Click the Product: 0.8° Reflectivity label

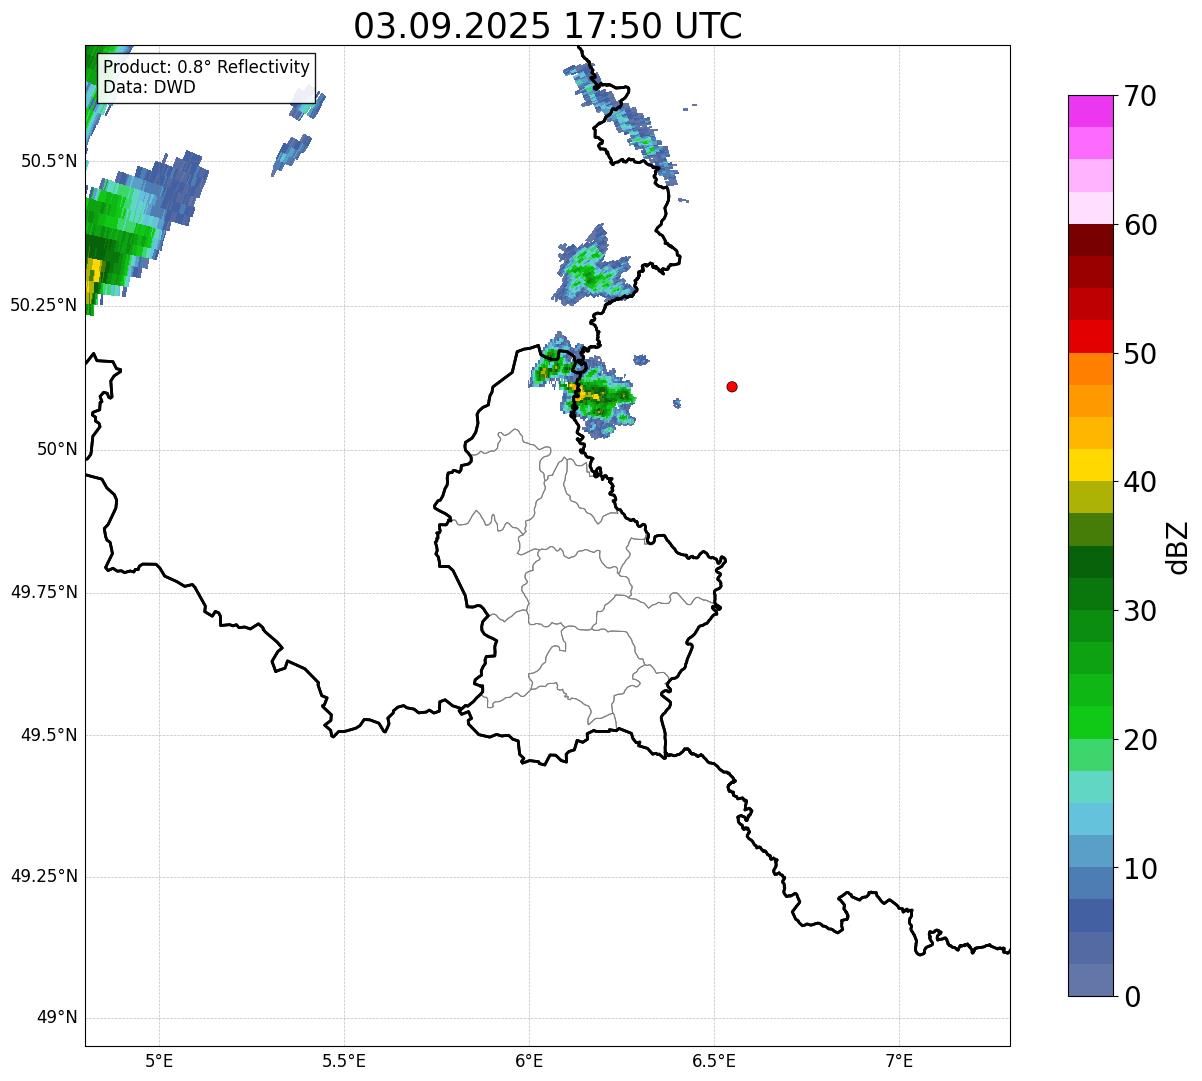pos(207,67)
